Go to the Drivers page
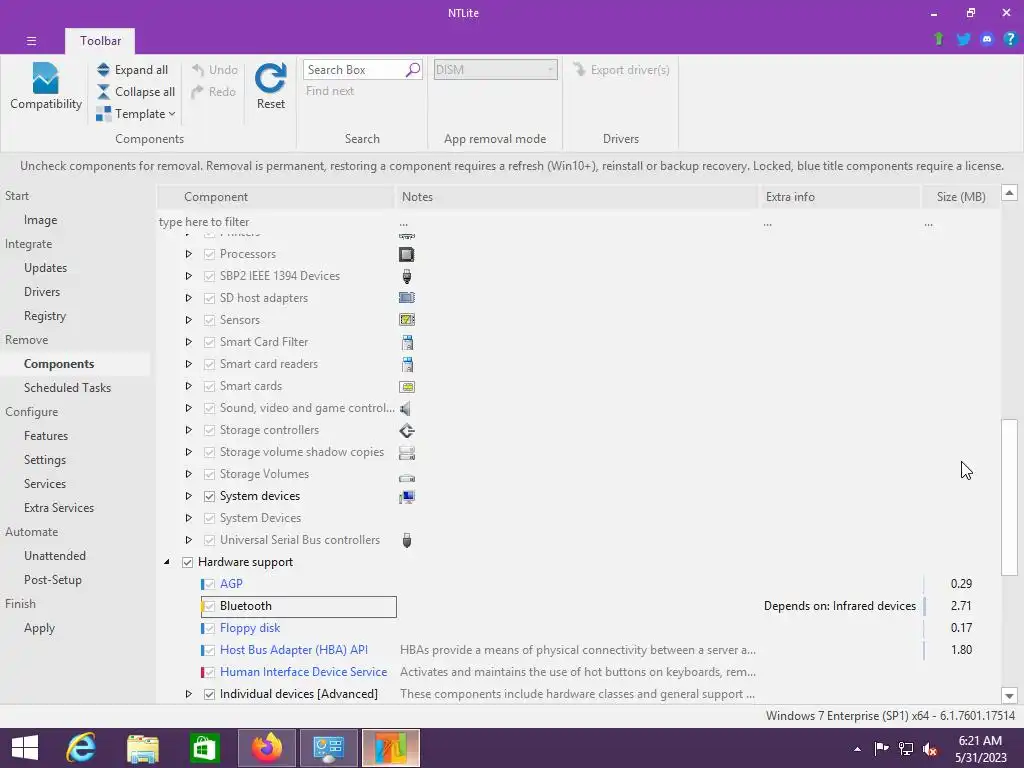Image resolution: width=1024 pixels, height=768 pixels. (42, 292)
